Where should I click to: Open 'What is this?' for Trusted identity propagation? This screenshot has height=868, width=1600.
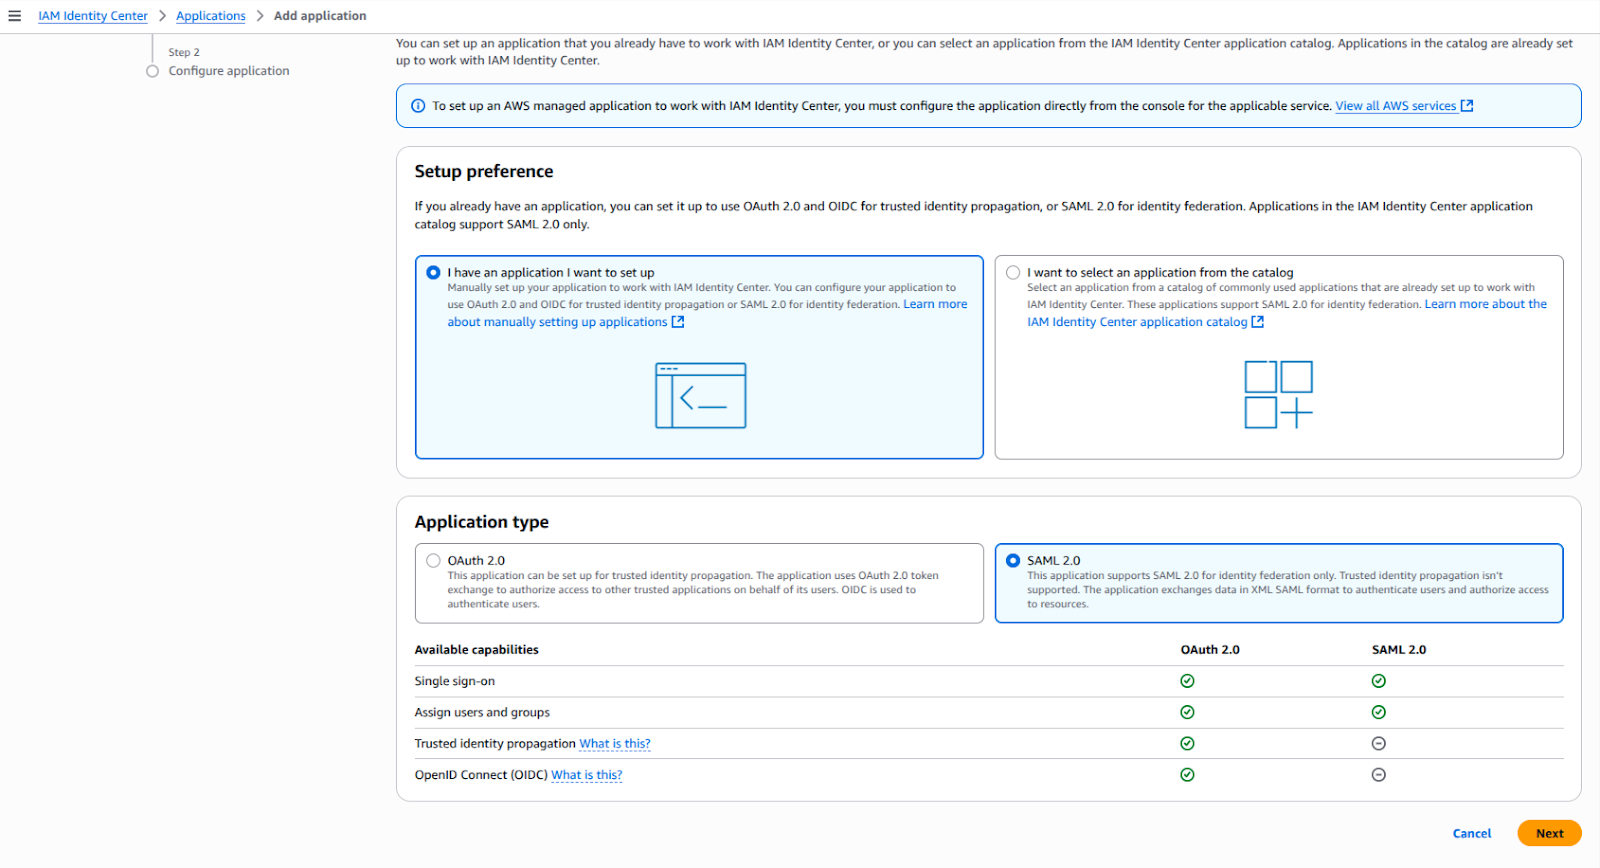(x=614, y=744)
